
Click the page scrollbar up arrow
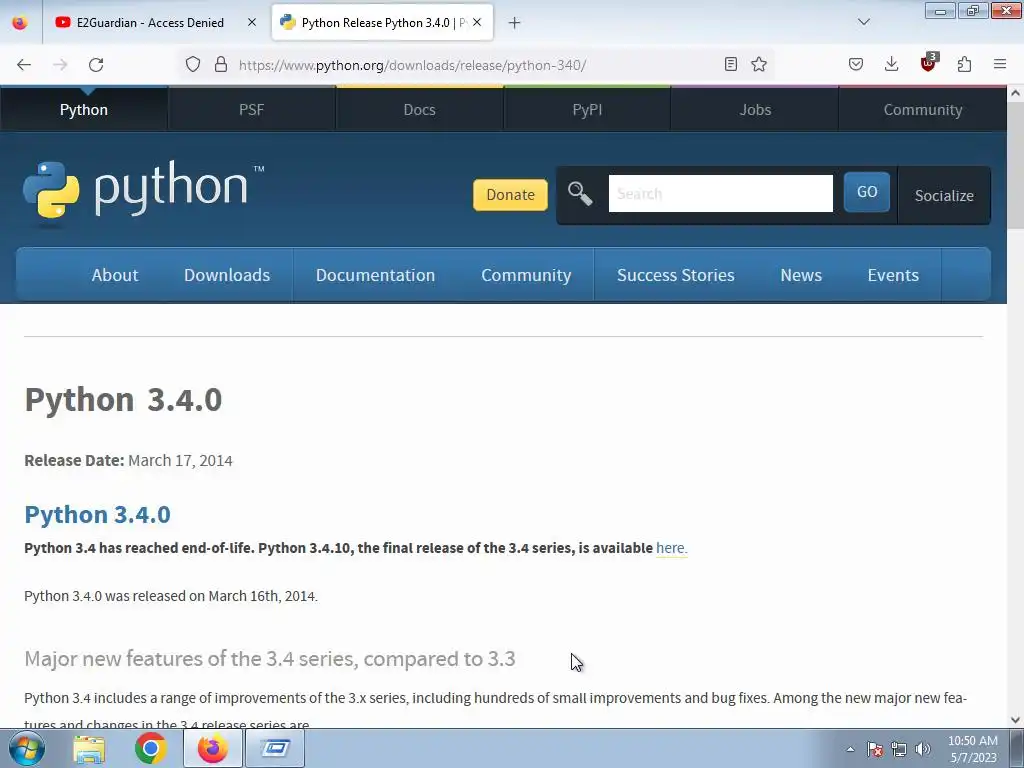pos(1015,93)
